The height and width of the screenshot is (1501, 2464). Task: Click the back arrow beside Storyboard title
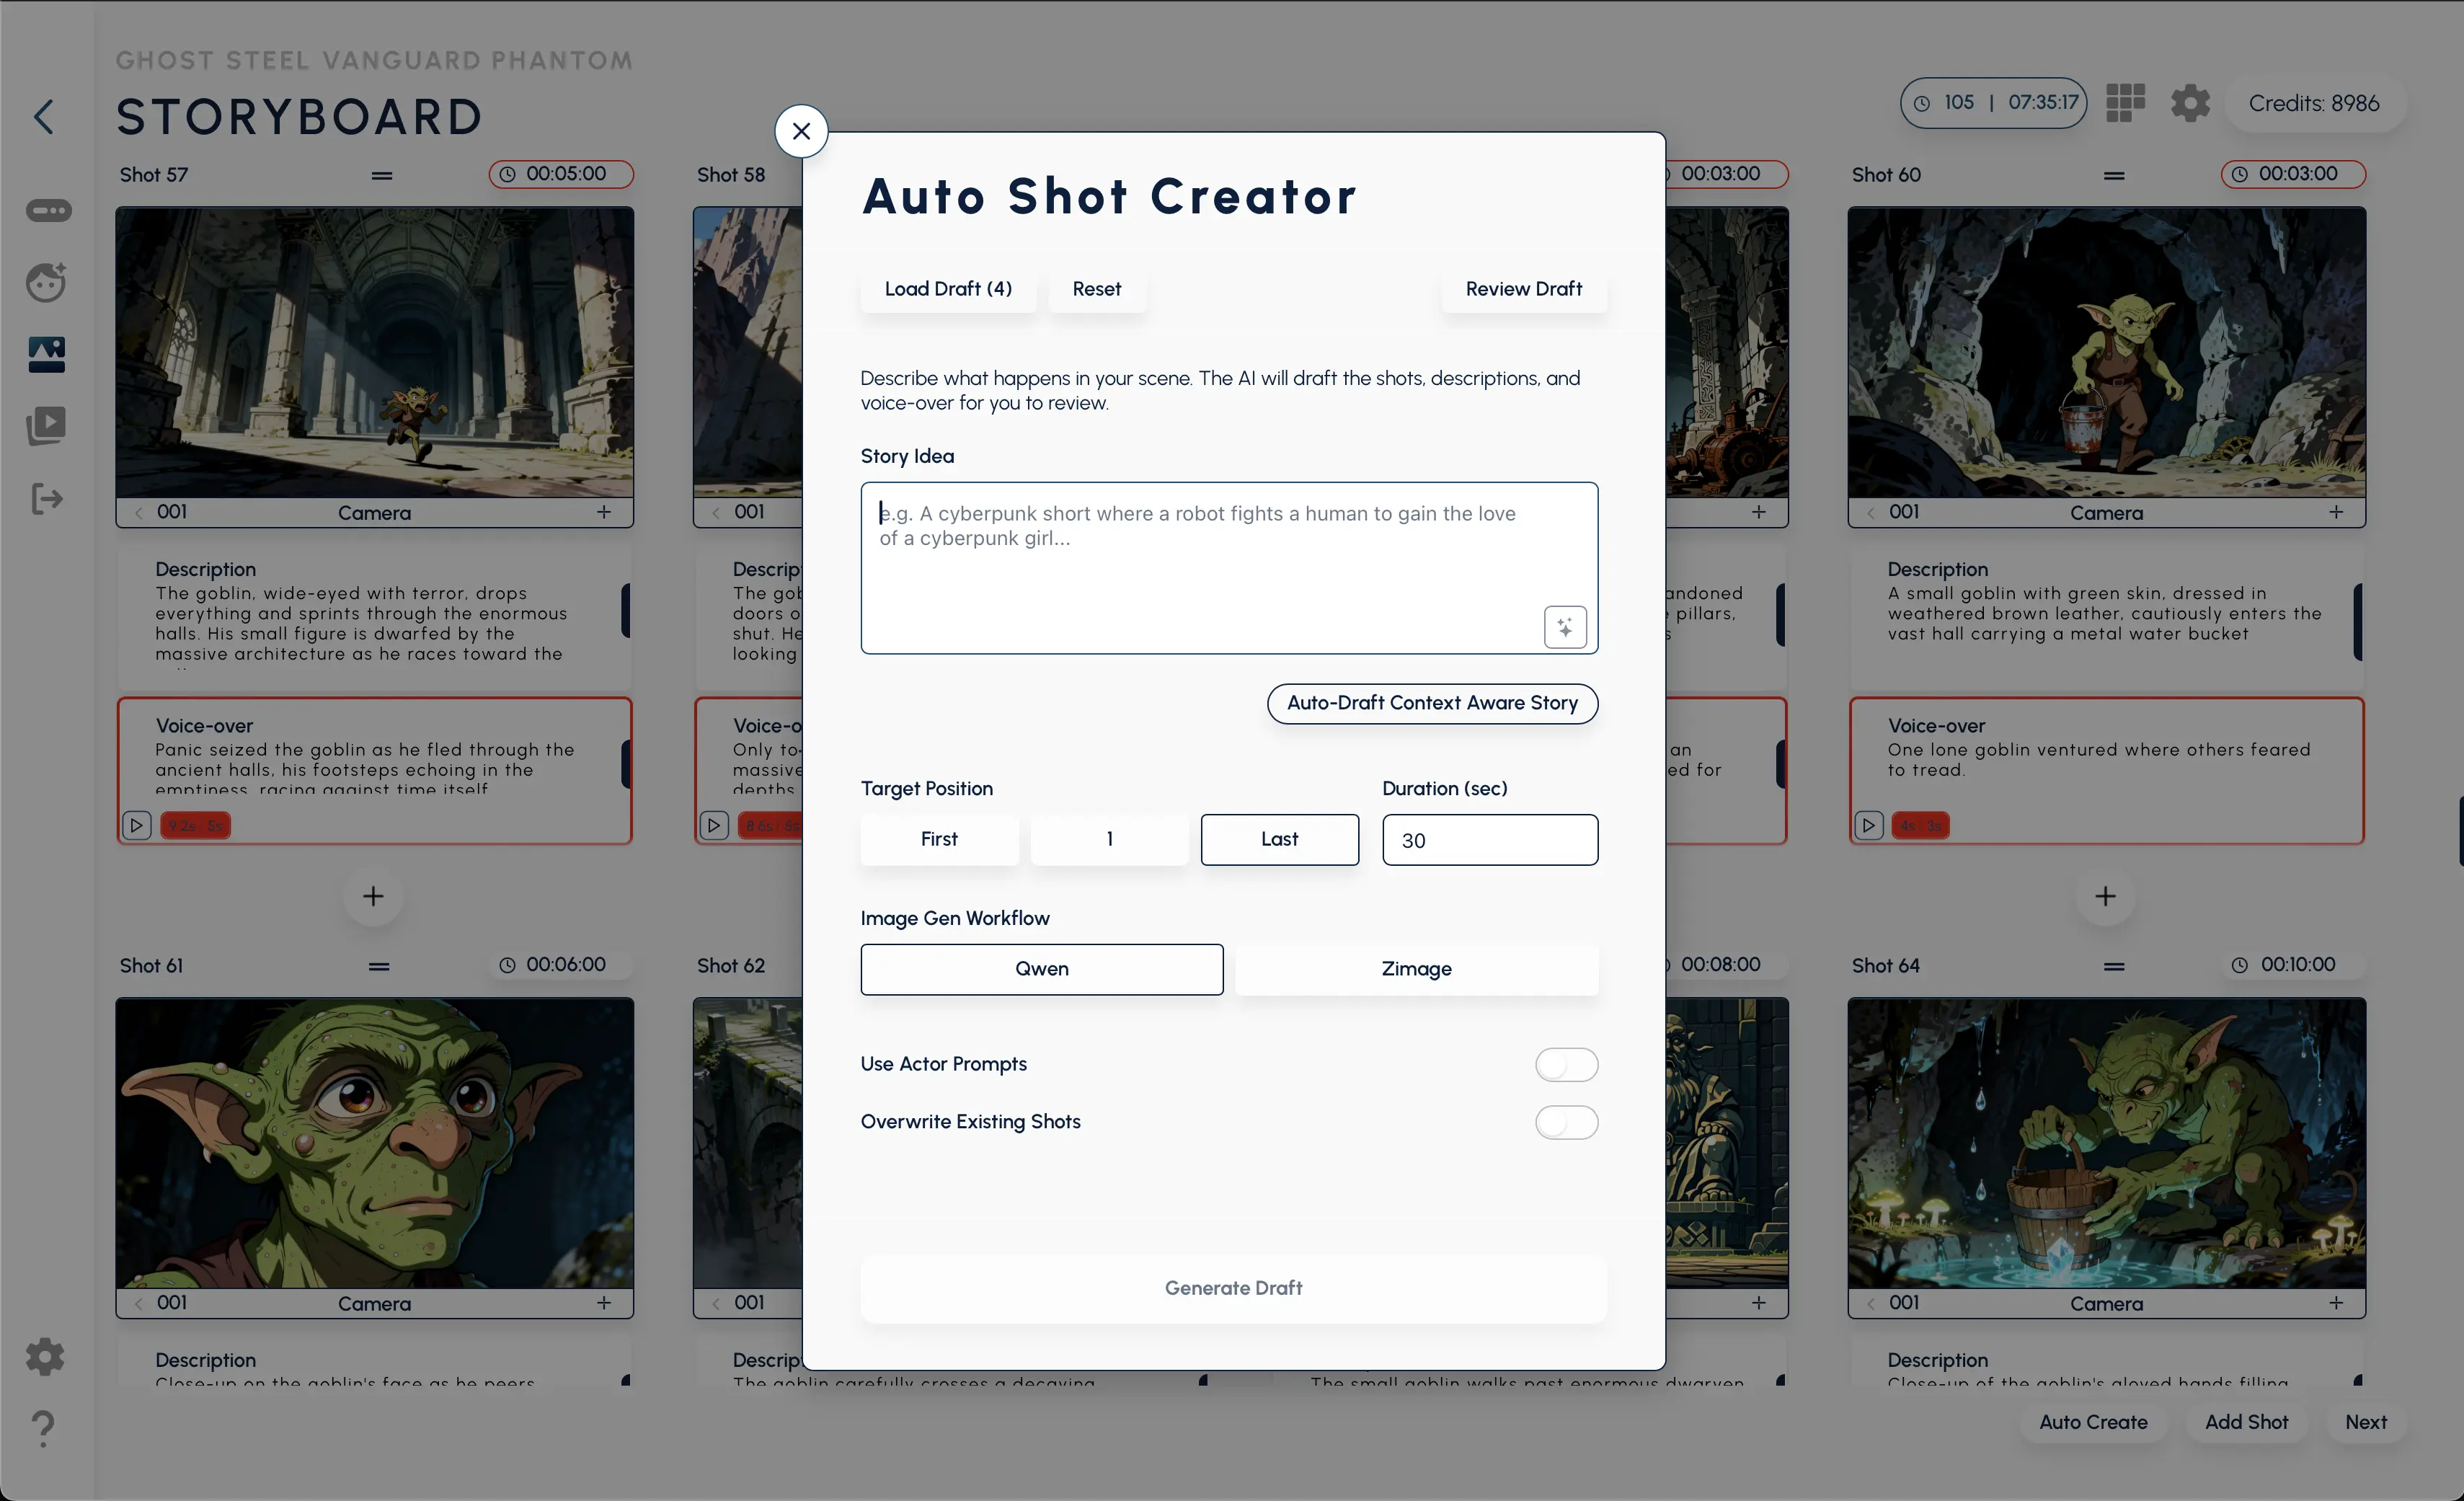[x=44, y=117]
